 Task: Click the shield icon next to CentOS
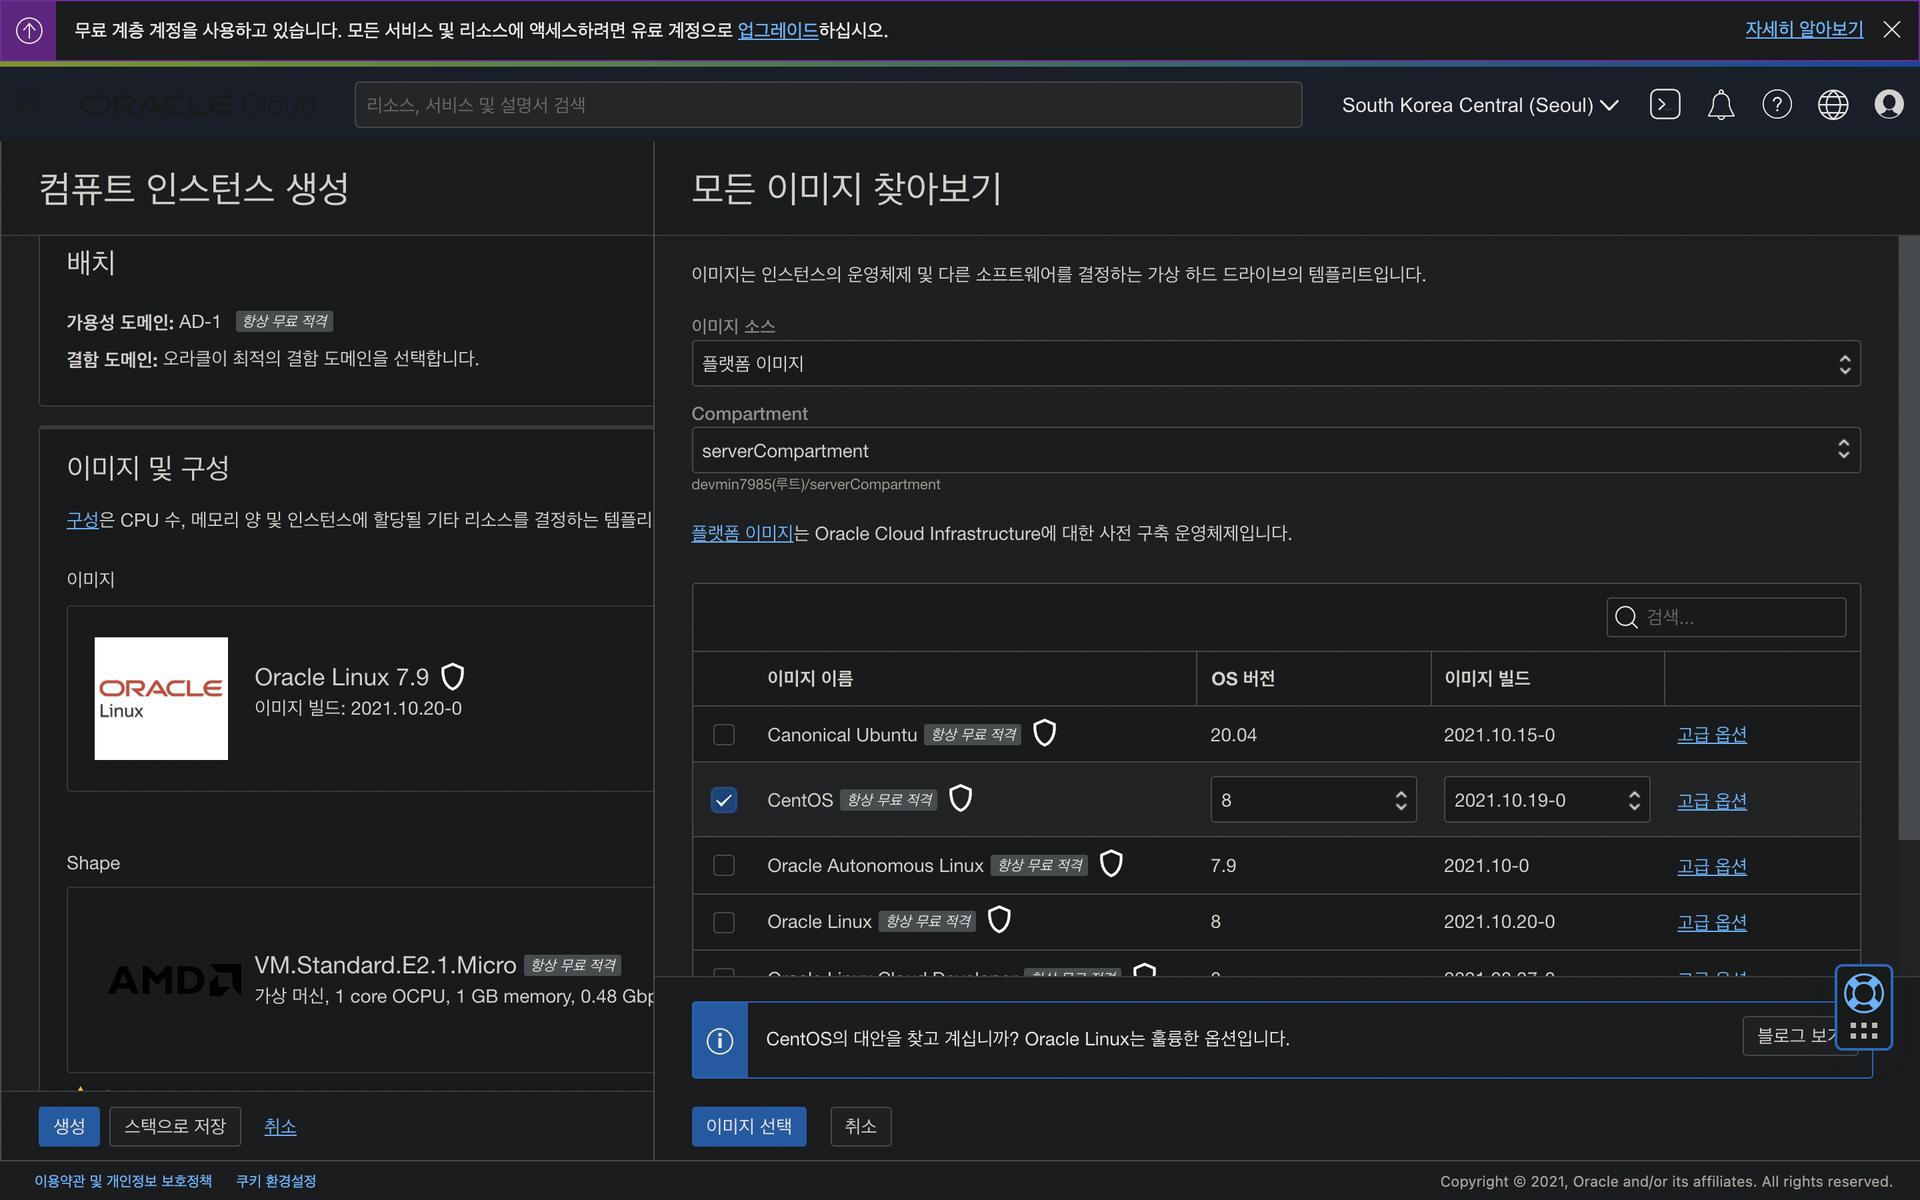(960, 798)
